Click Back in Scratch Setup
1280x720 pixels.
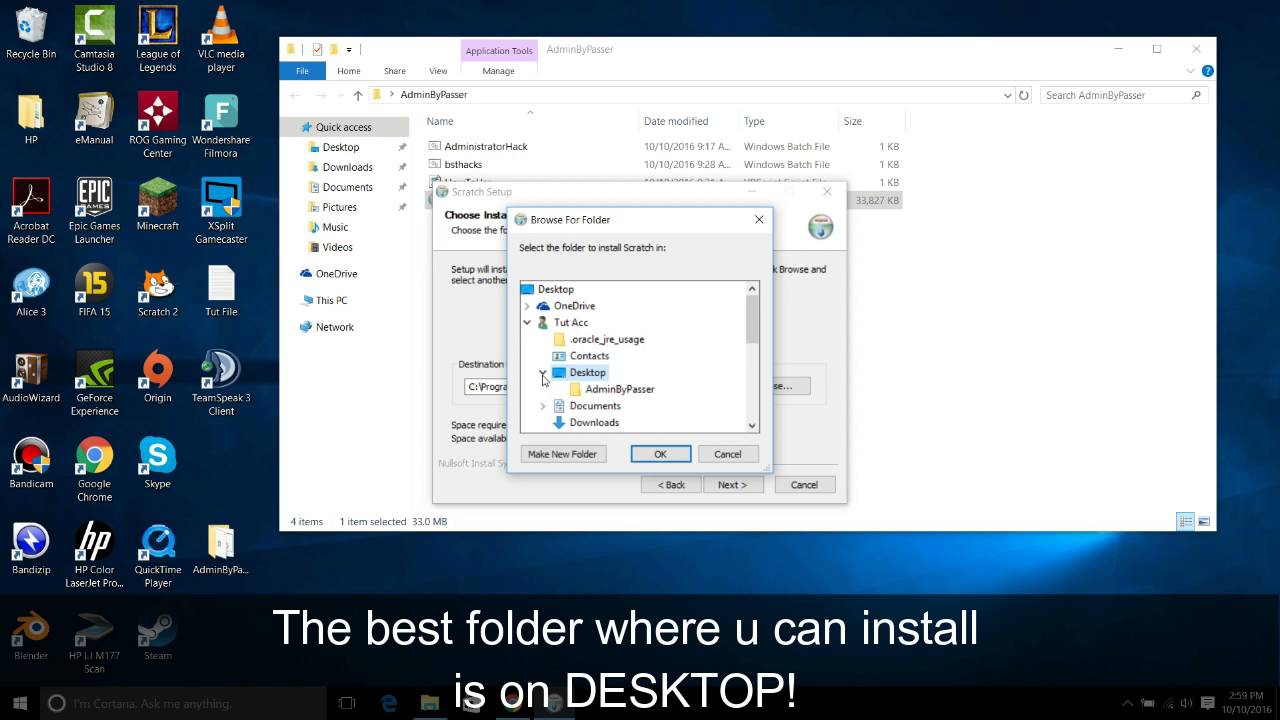tap(671, 485)
